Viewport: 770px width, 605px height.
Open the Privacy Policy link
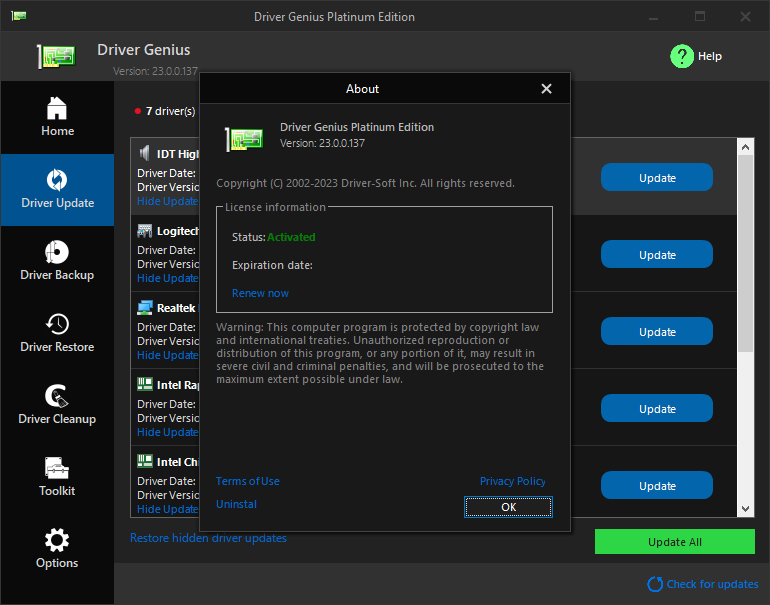point(512,481)
